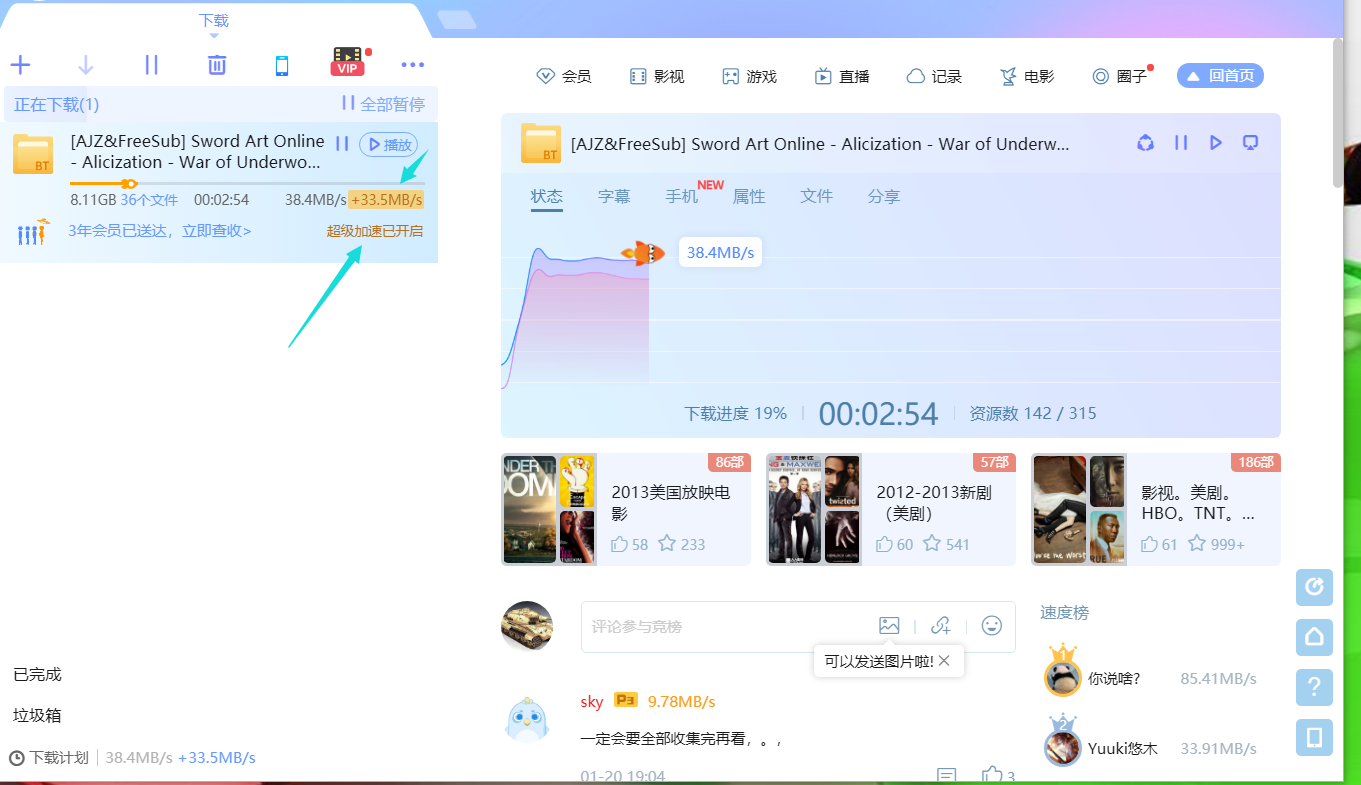This screenshot has height=785, width=1361.
Task: Select the new download (+) icon
Action: (x=20, y=63)
